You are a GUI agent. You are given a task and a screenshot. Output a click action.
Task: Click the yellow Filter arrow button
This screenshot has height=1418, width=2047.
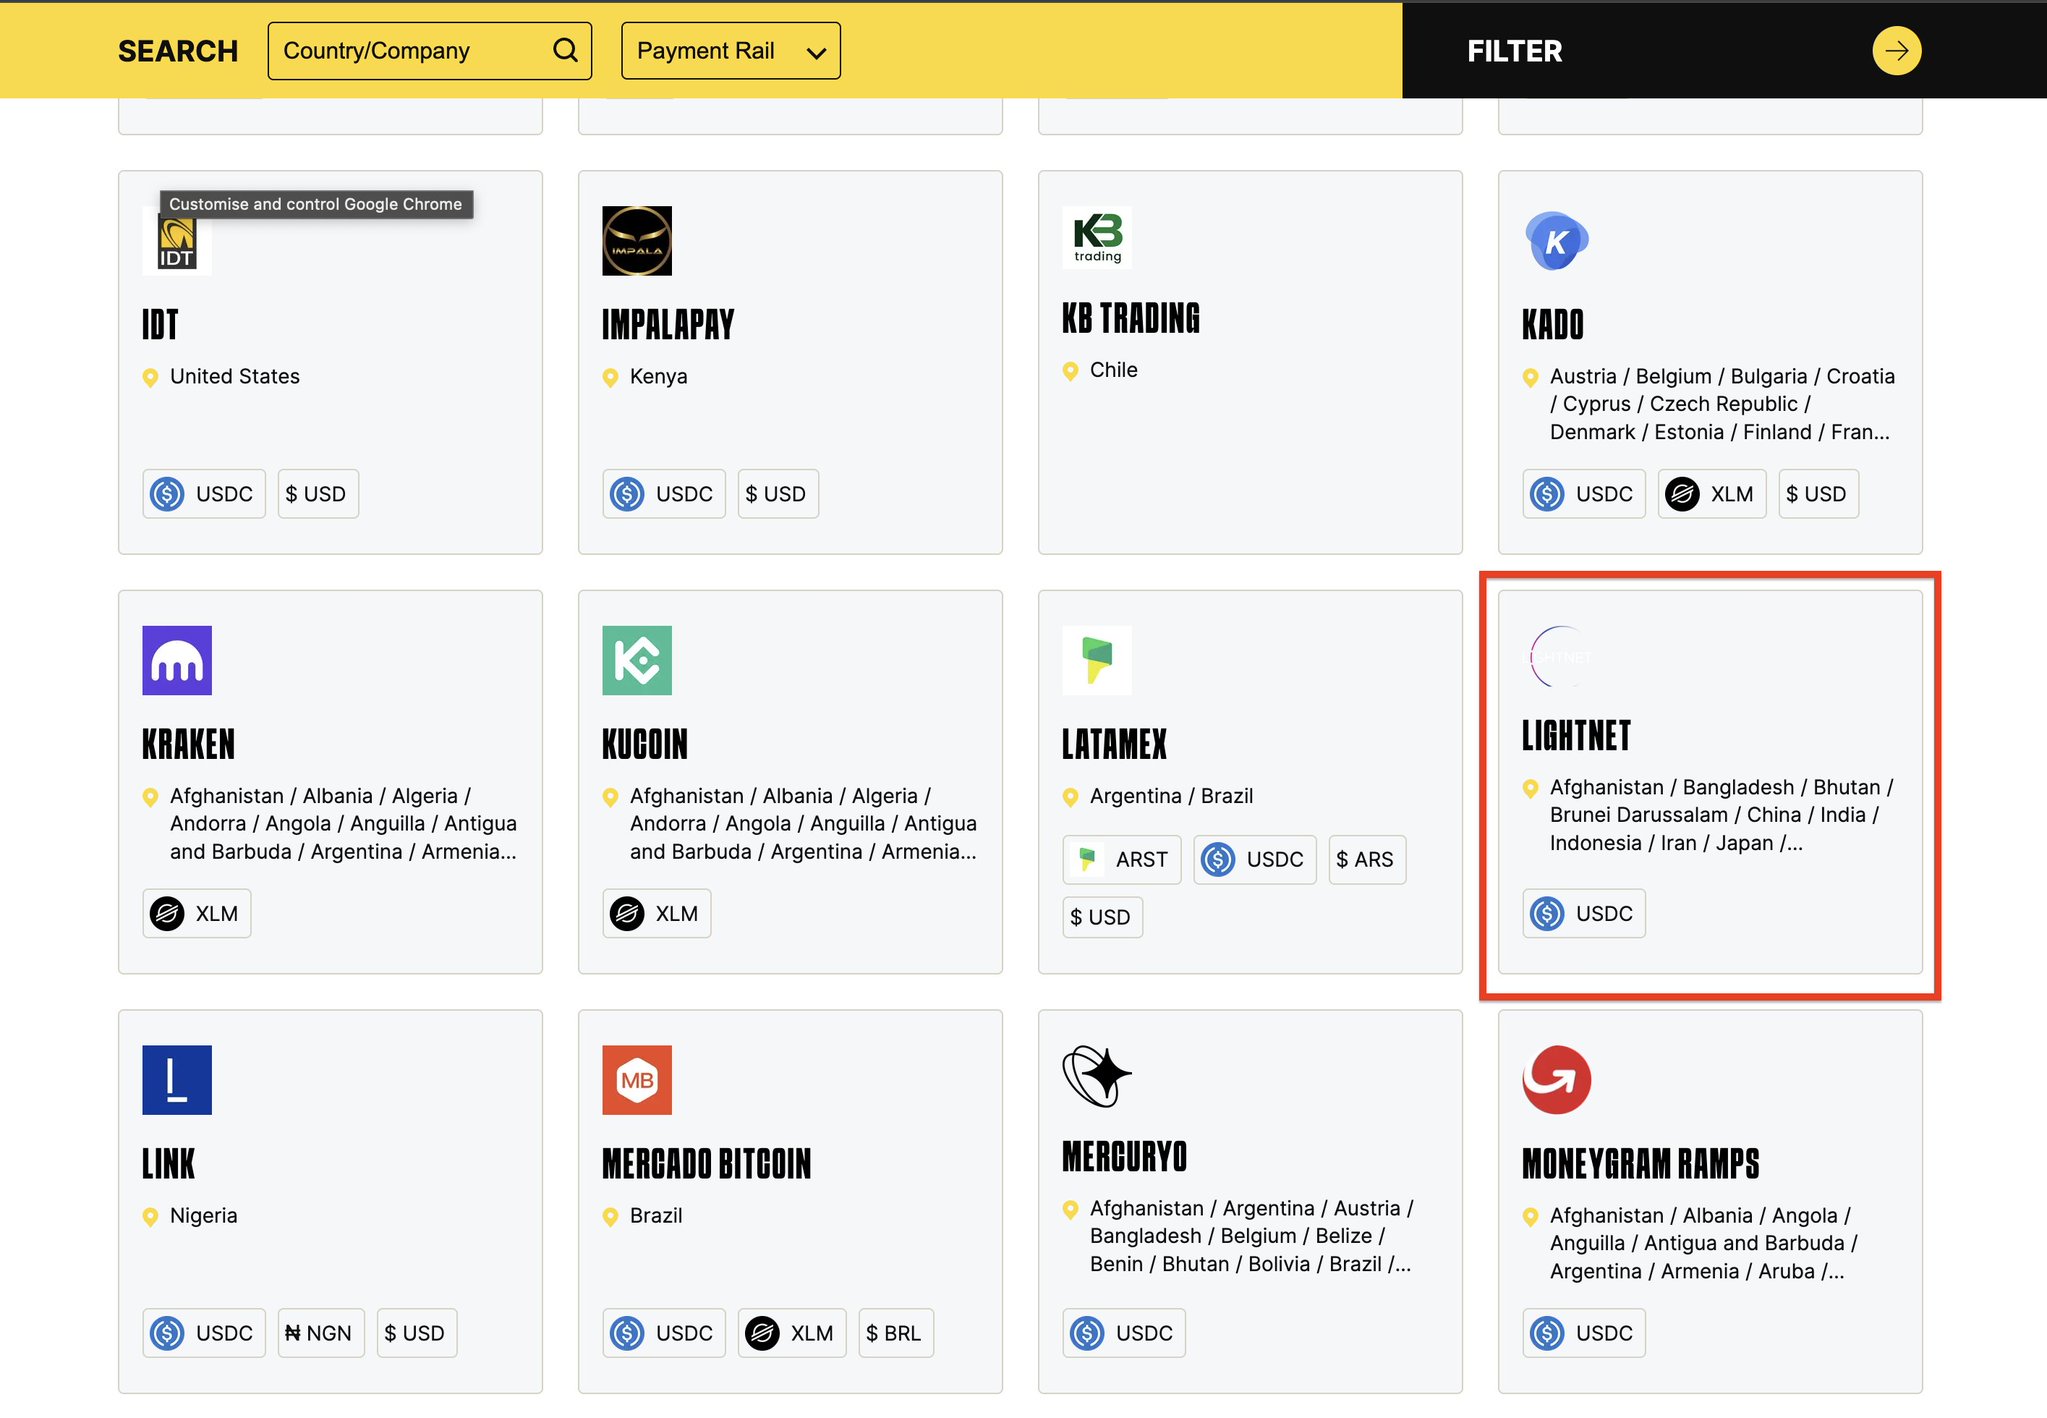click(x=1896, y=51)
